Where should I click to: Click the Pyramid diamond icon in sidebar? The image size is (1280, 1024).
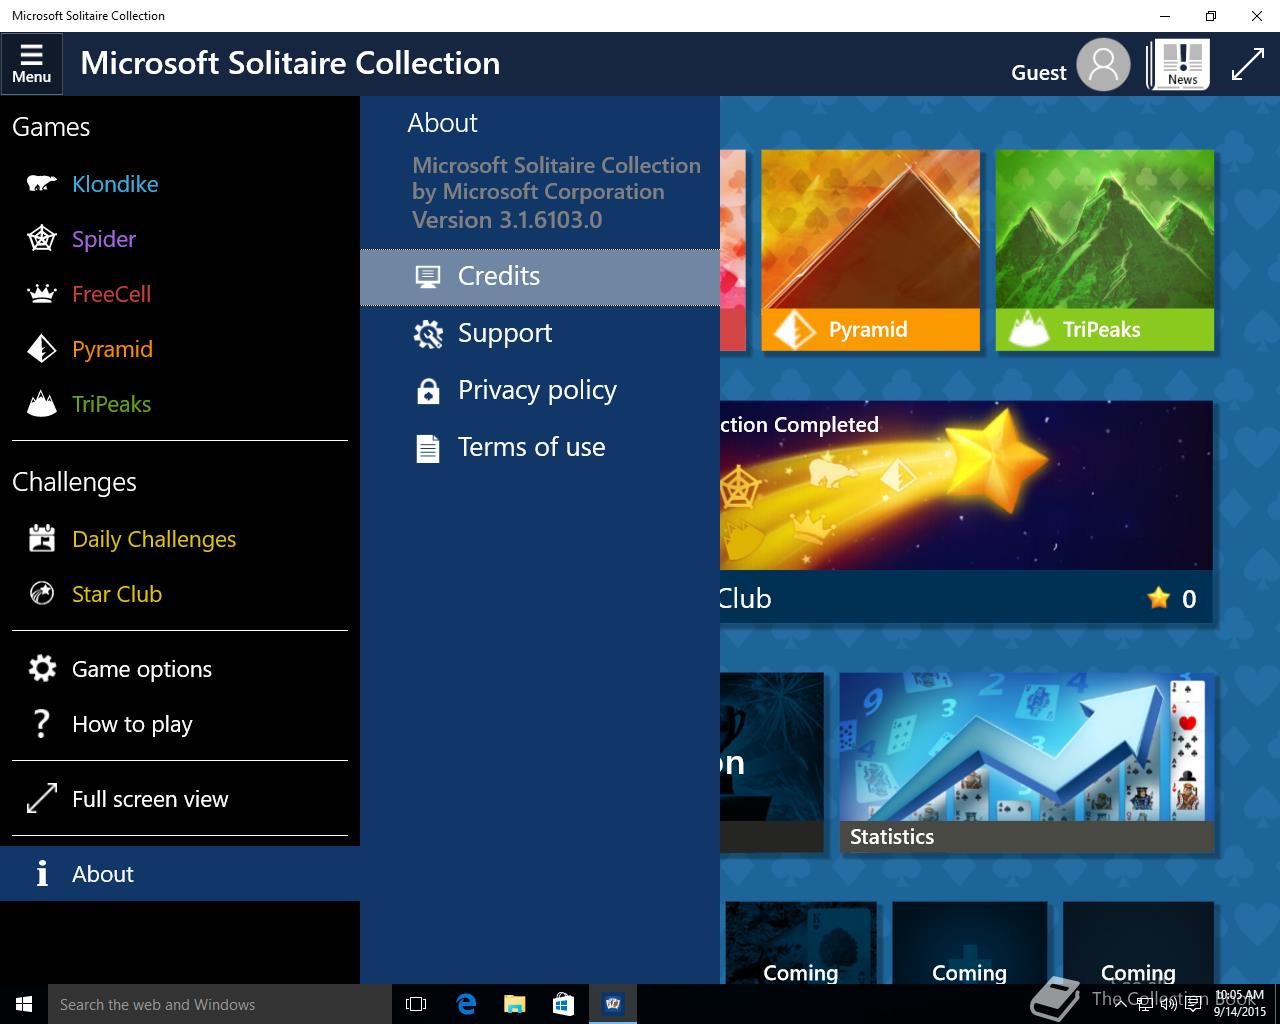tap(41, 349)
